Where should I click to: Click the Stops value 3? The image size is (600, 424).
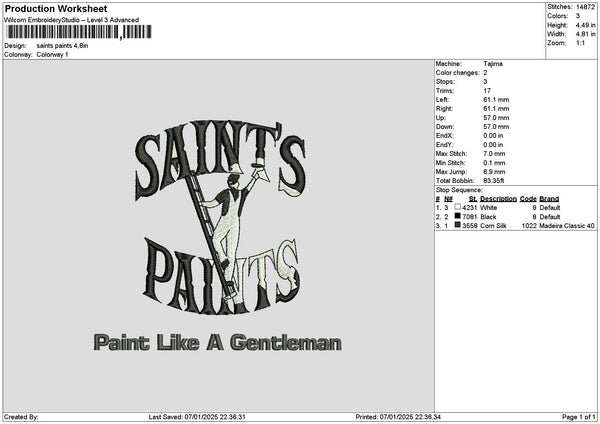click(485, 82)
